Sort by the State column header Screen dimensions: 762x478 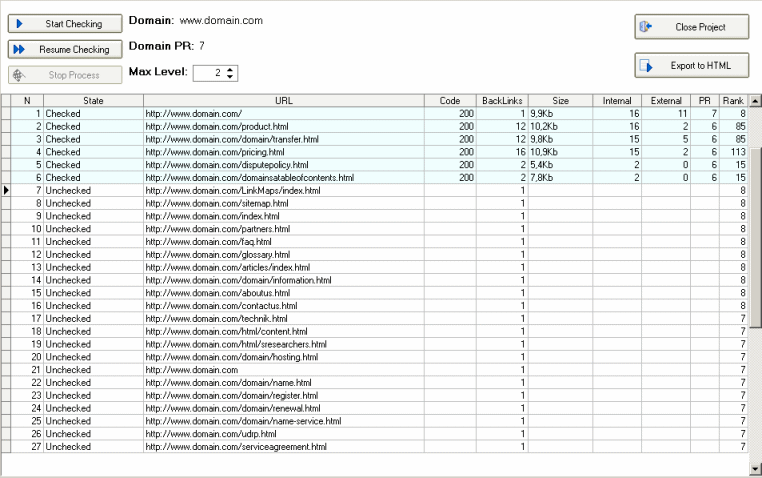point(93,101)
